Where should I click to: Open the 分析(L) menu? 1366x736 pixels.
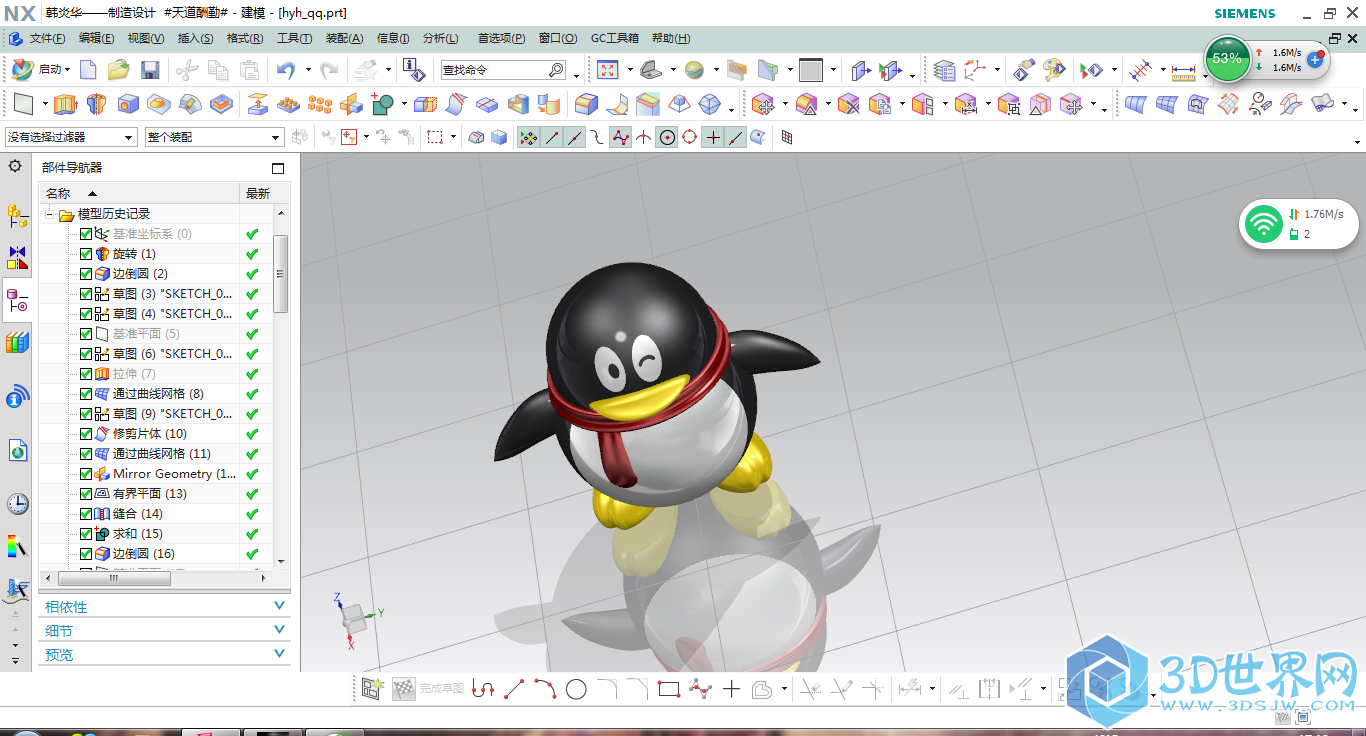click(x=440, y=38)
